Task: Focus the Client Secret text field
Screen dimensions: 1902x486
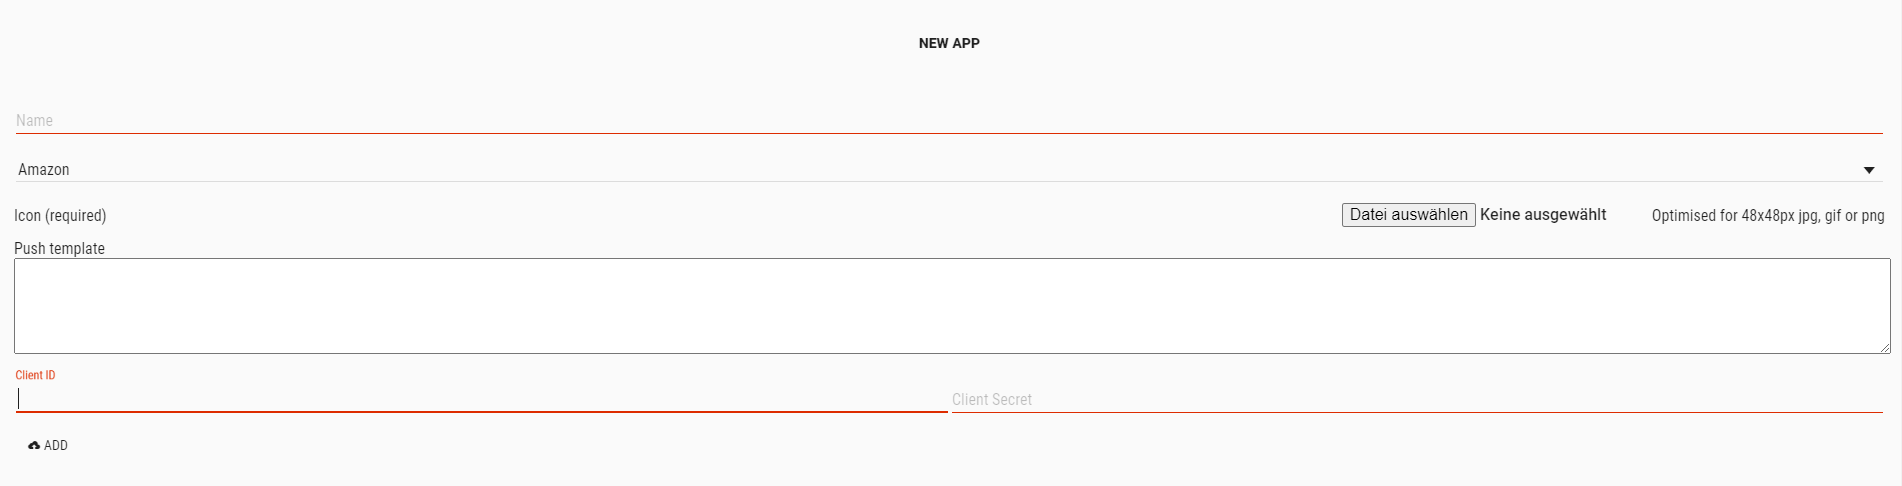Action: [1417, 399]
